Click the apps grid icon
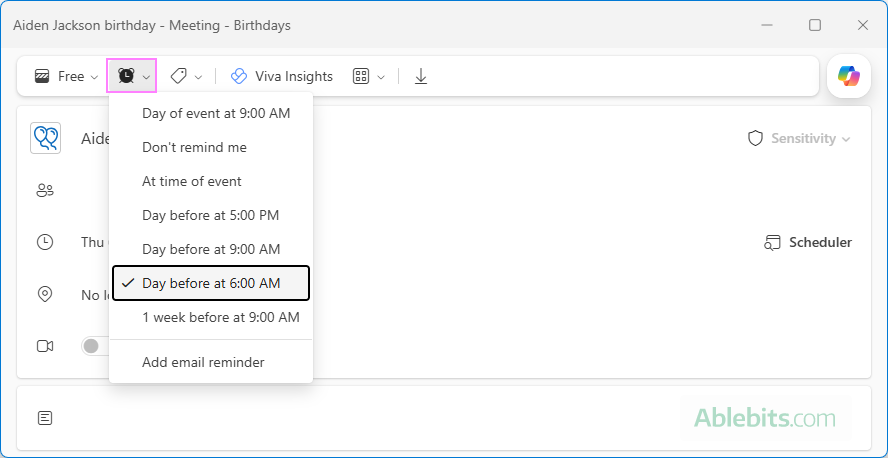The height and width of the screenshot is (458, 888). (361, 76)
